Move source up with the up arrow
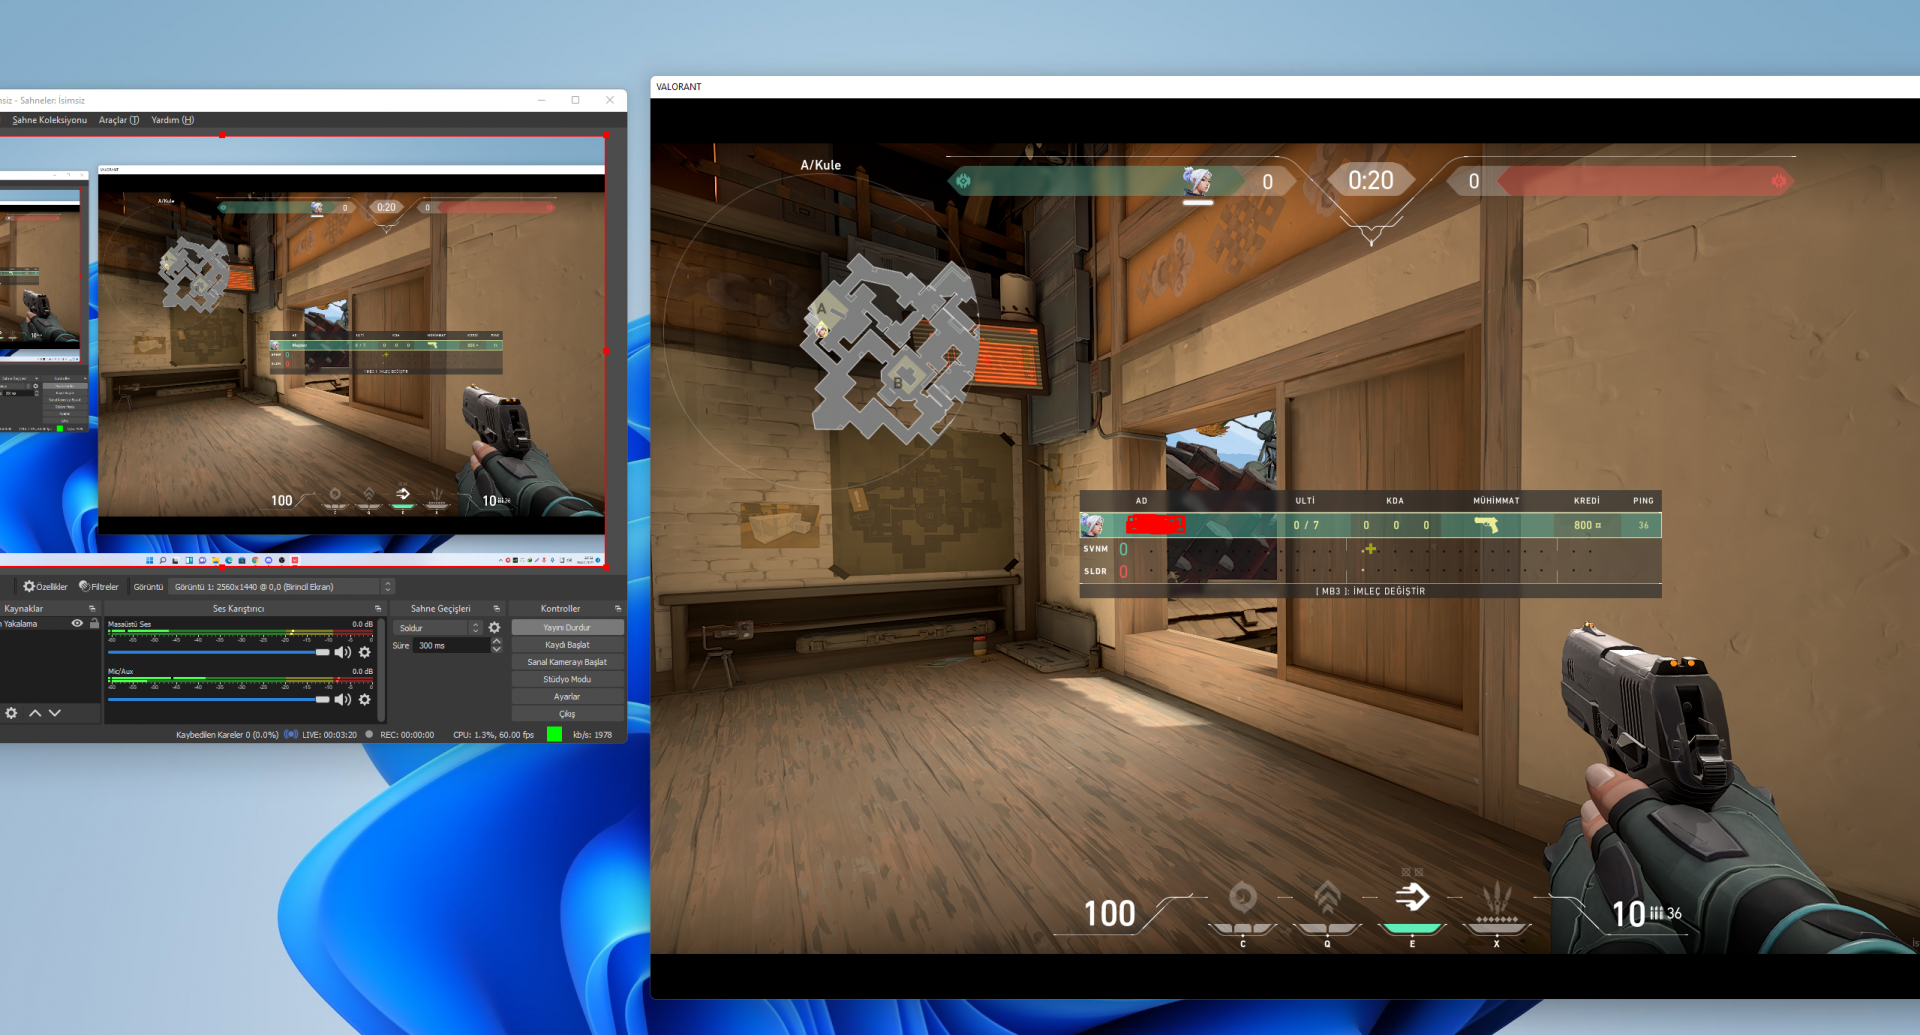Viewport: 1920px width, 1035px height. [x=35, y=713]
